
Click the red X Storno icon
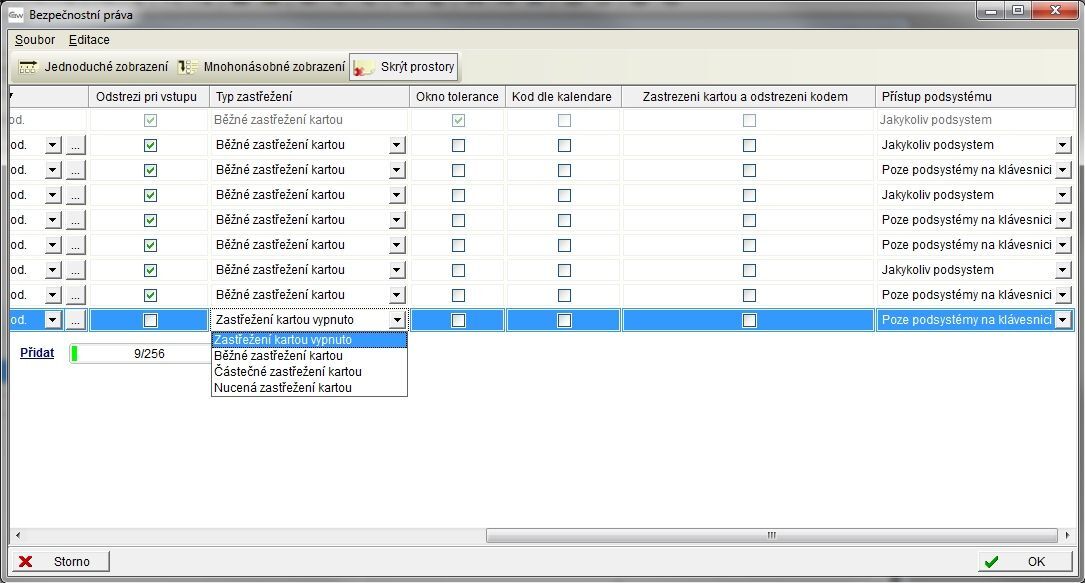click(26, 562)
